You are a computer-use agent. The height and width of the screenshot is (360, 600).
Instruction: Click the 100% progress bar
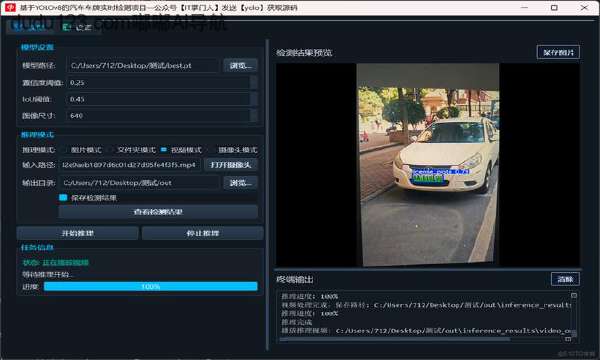point(150,286)
